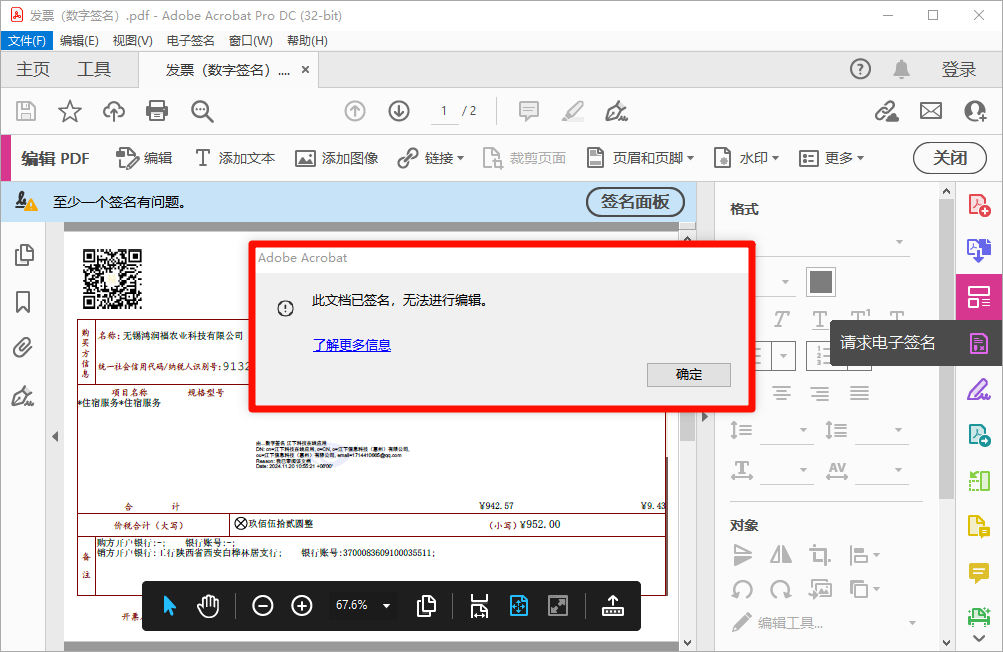Click the save file icon
This screenshot has width=1003, height=652.
click(26, 111)
